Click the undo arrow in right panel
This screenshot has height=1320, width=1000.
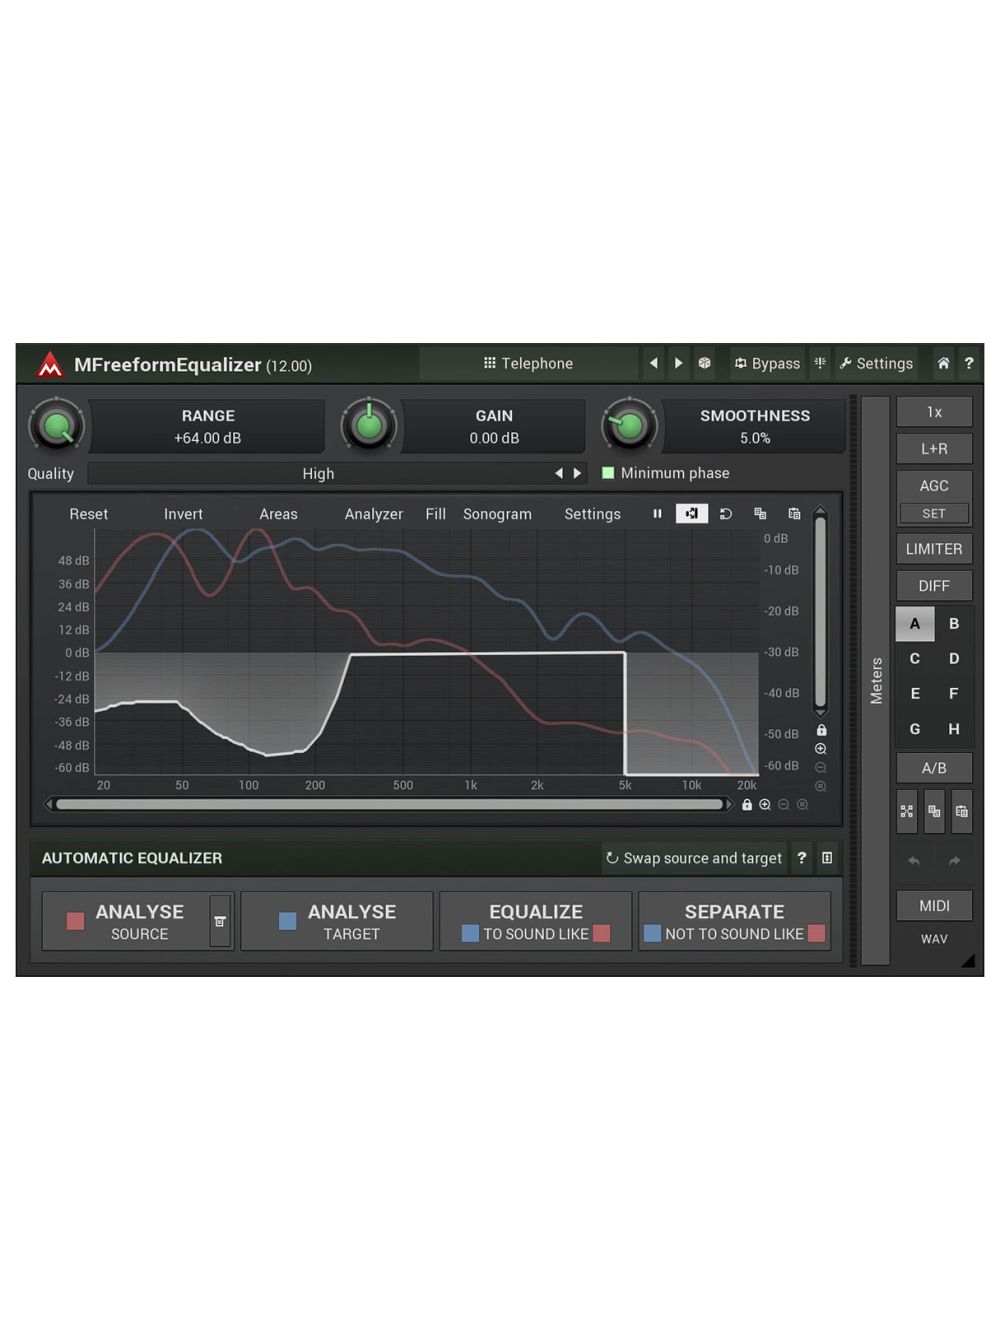click(913, 860)
